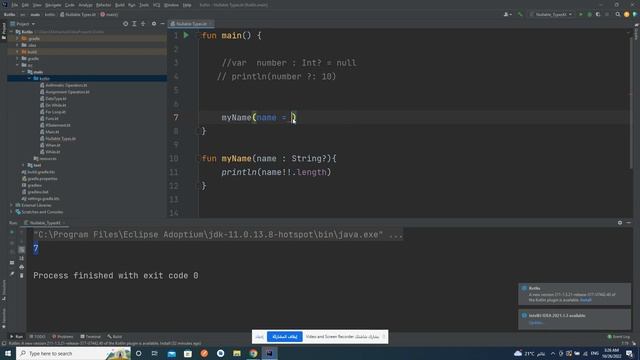The image size is (640, 360).
Task: Click the Windows search box
Action: click(73, 353)
